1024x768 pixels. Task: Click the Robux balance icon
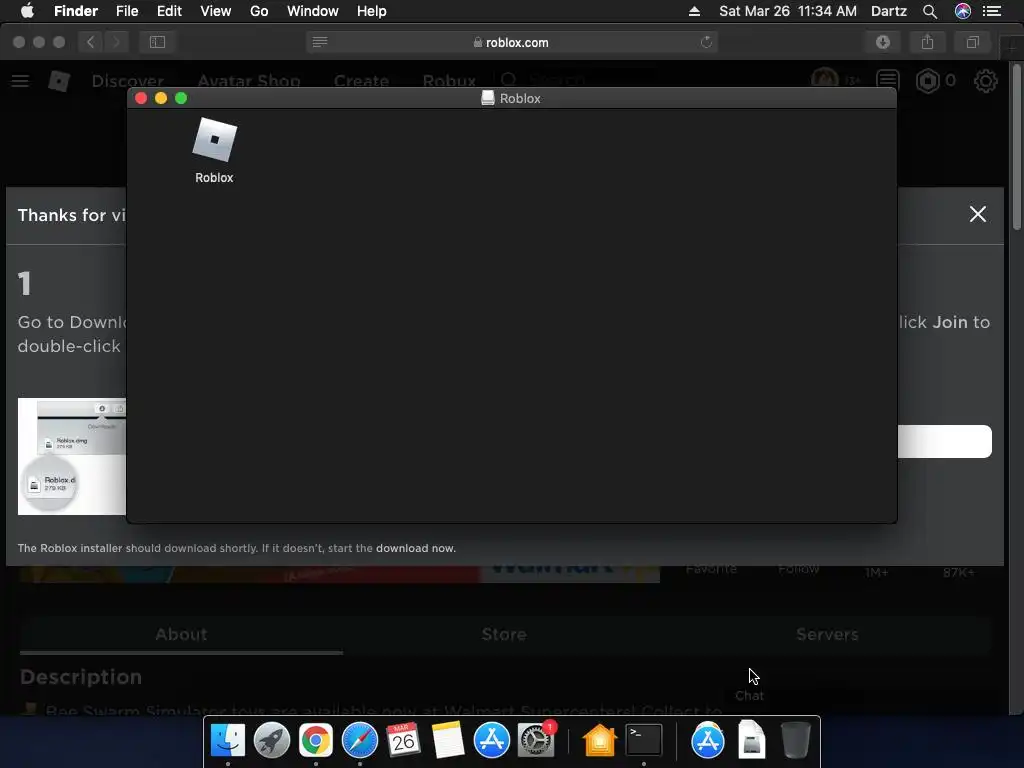pyautogui.click(x=928, y=81)
